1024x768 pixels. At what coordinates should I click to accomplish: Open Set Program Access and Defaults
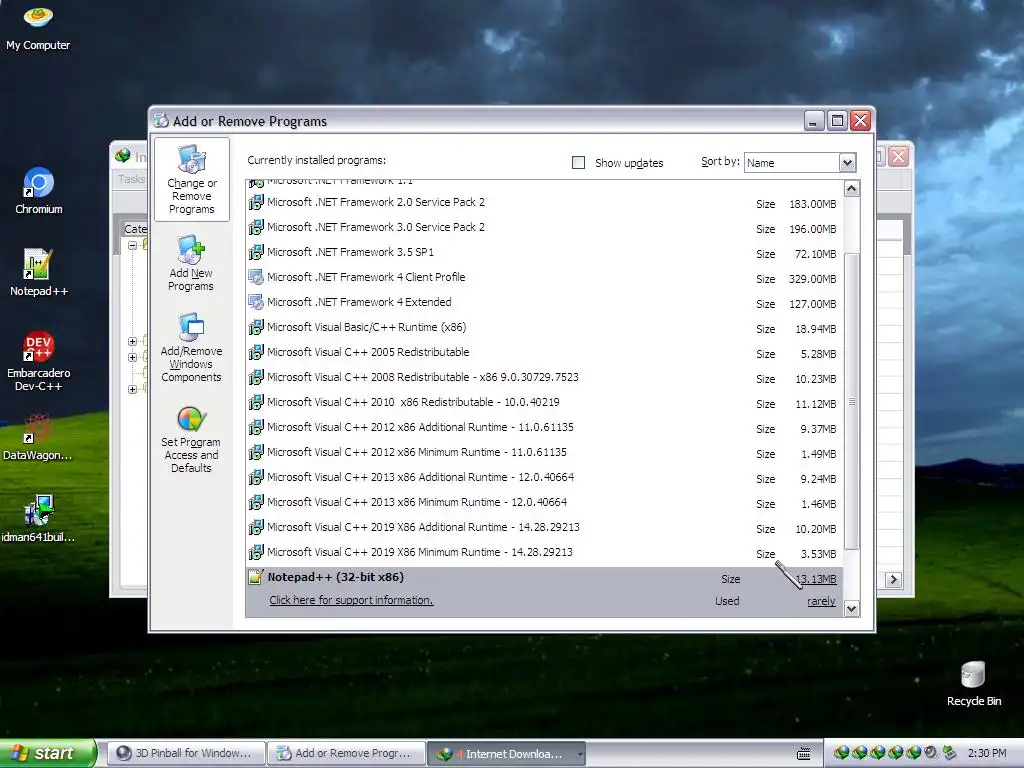click(x=191, y=440)
